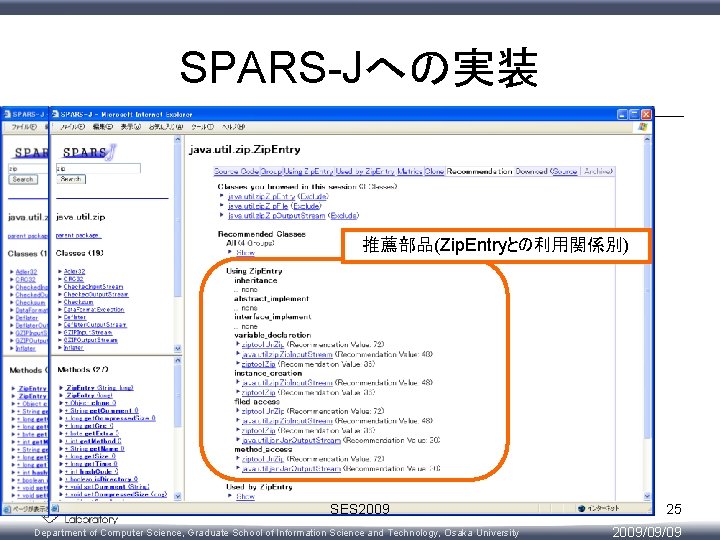Open the DeflaterOutputStream class link
The image size is (720, 540).
tap(95, 325)
